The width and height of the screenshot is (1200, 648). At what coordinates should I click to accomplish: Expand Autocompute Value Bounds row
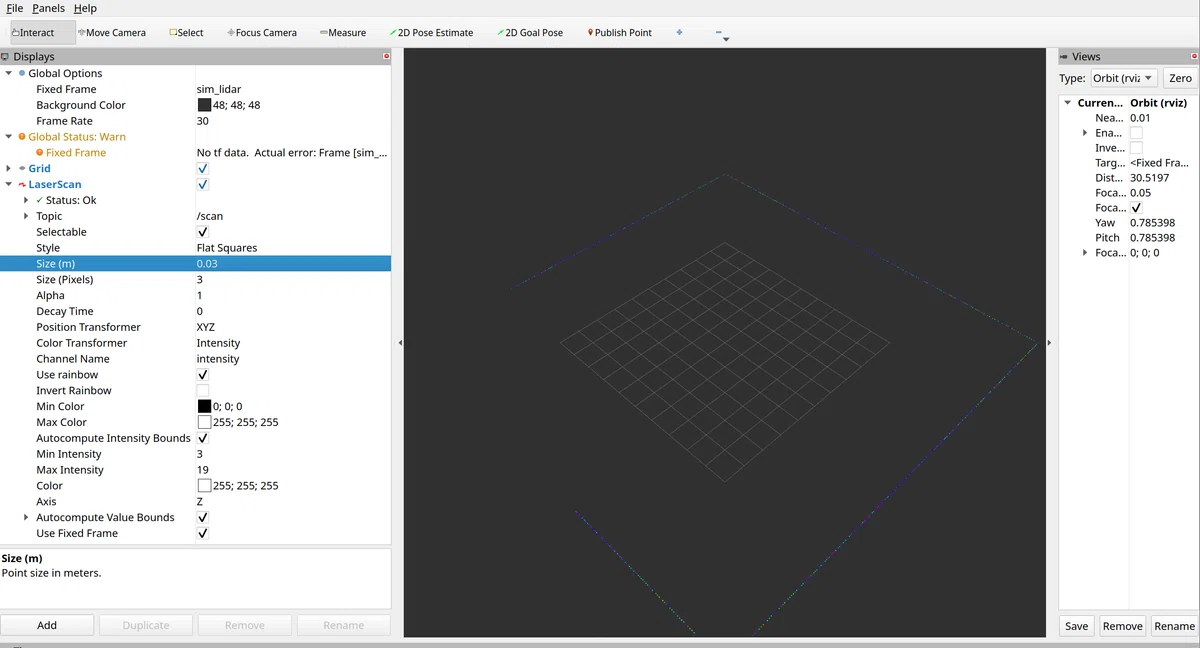27,518
